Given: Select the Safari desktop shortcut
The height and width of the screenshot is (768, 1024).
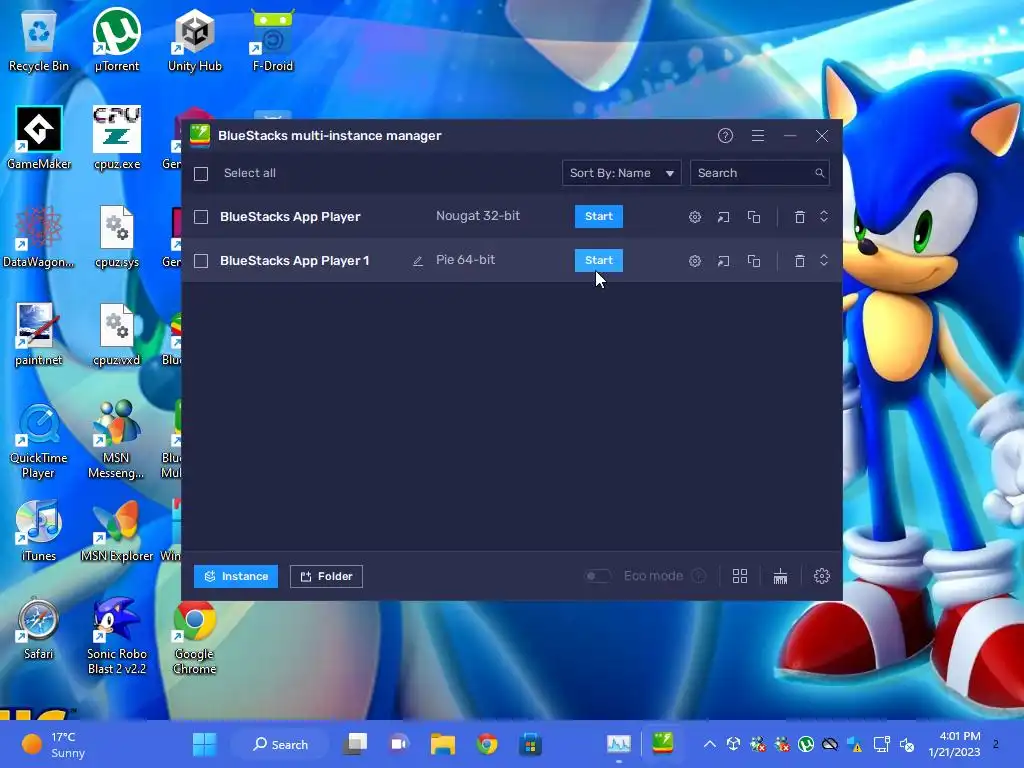Looking at the screenshot, I should click(x=39, y=628).
